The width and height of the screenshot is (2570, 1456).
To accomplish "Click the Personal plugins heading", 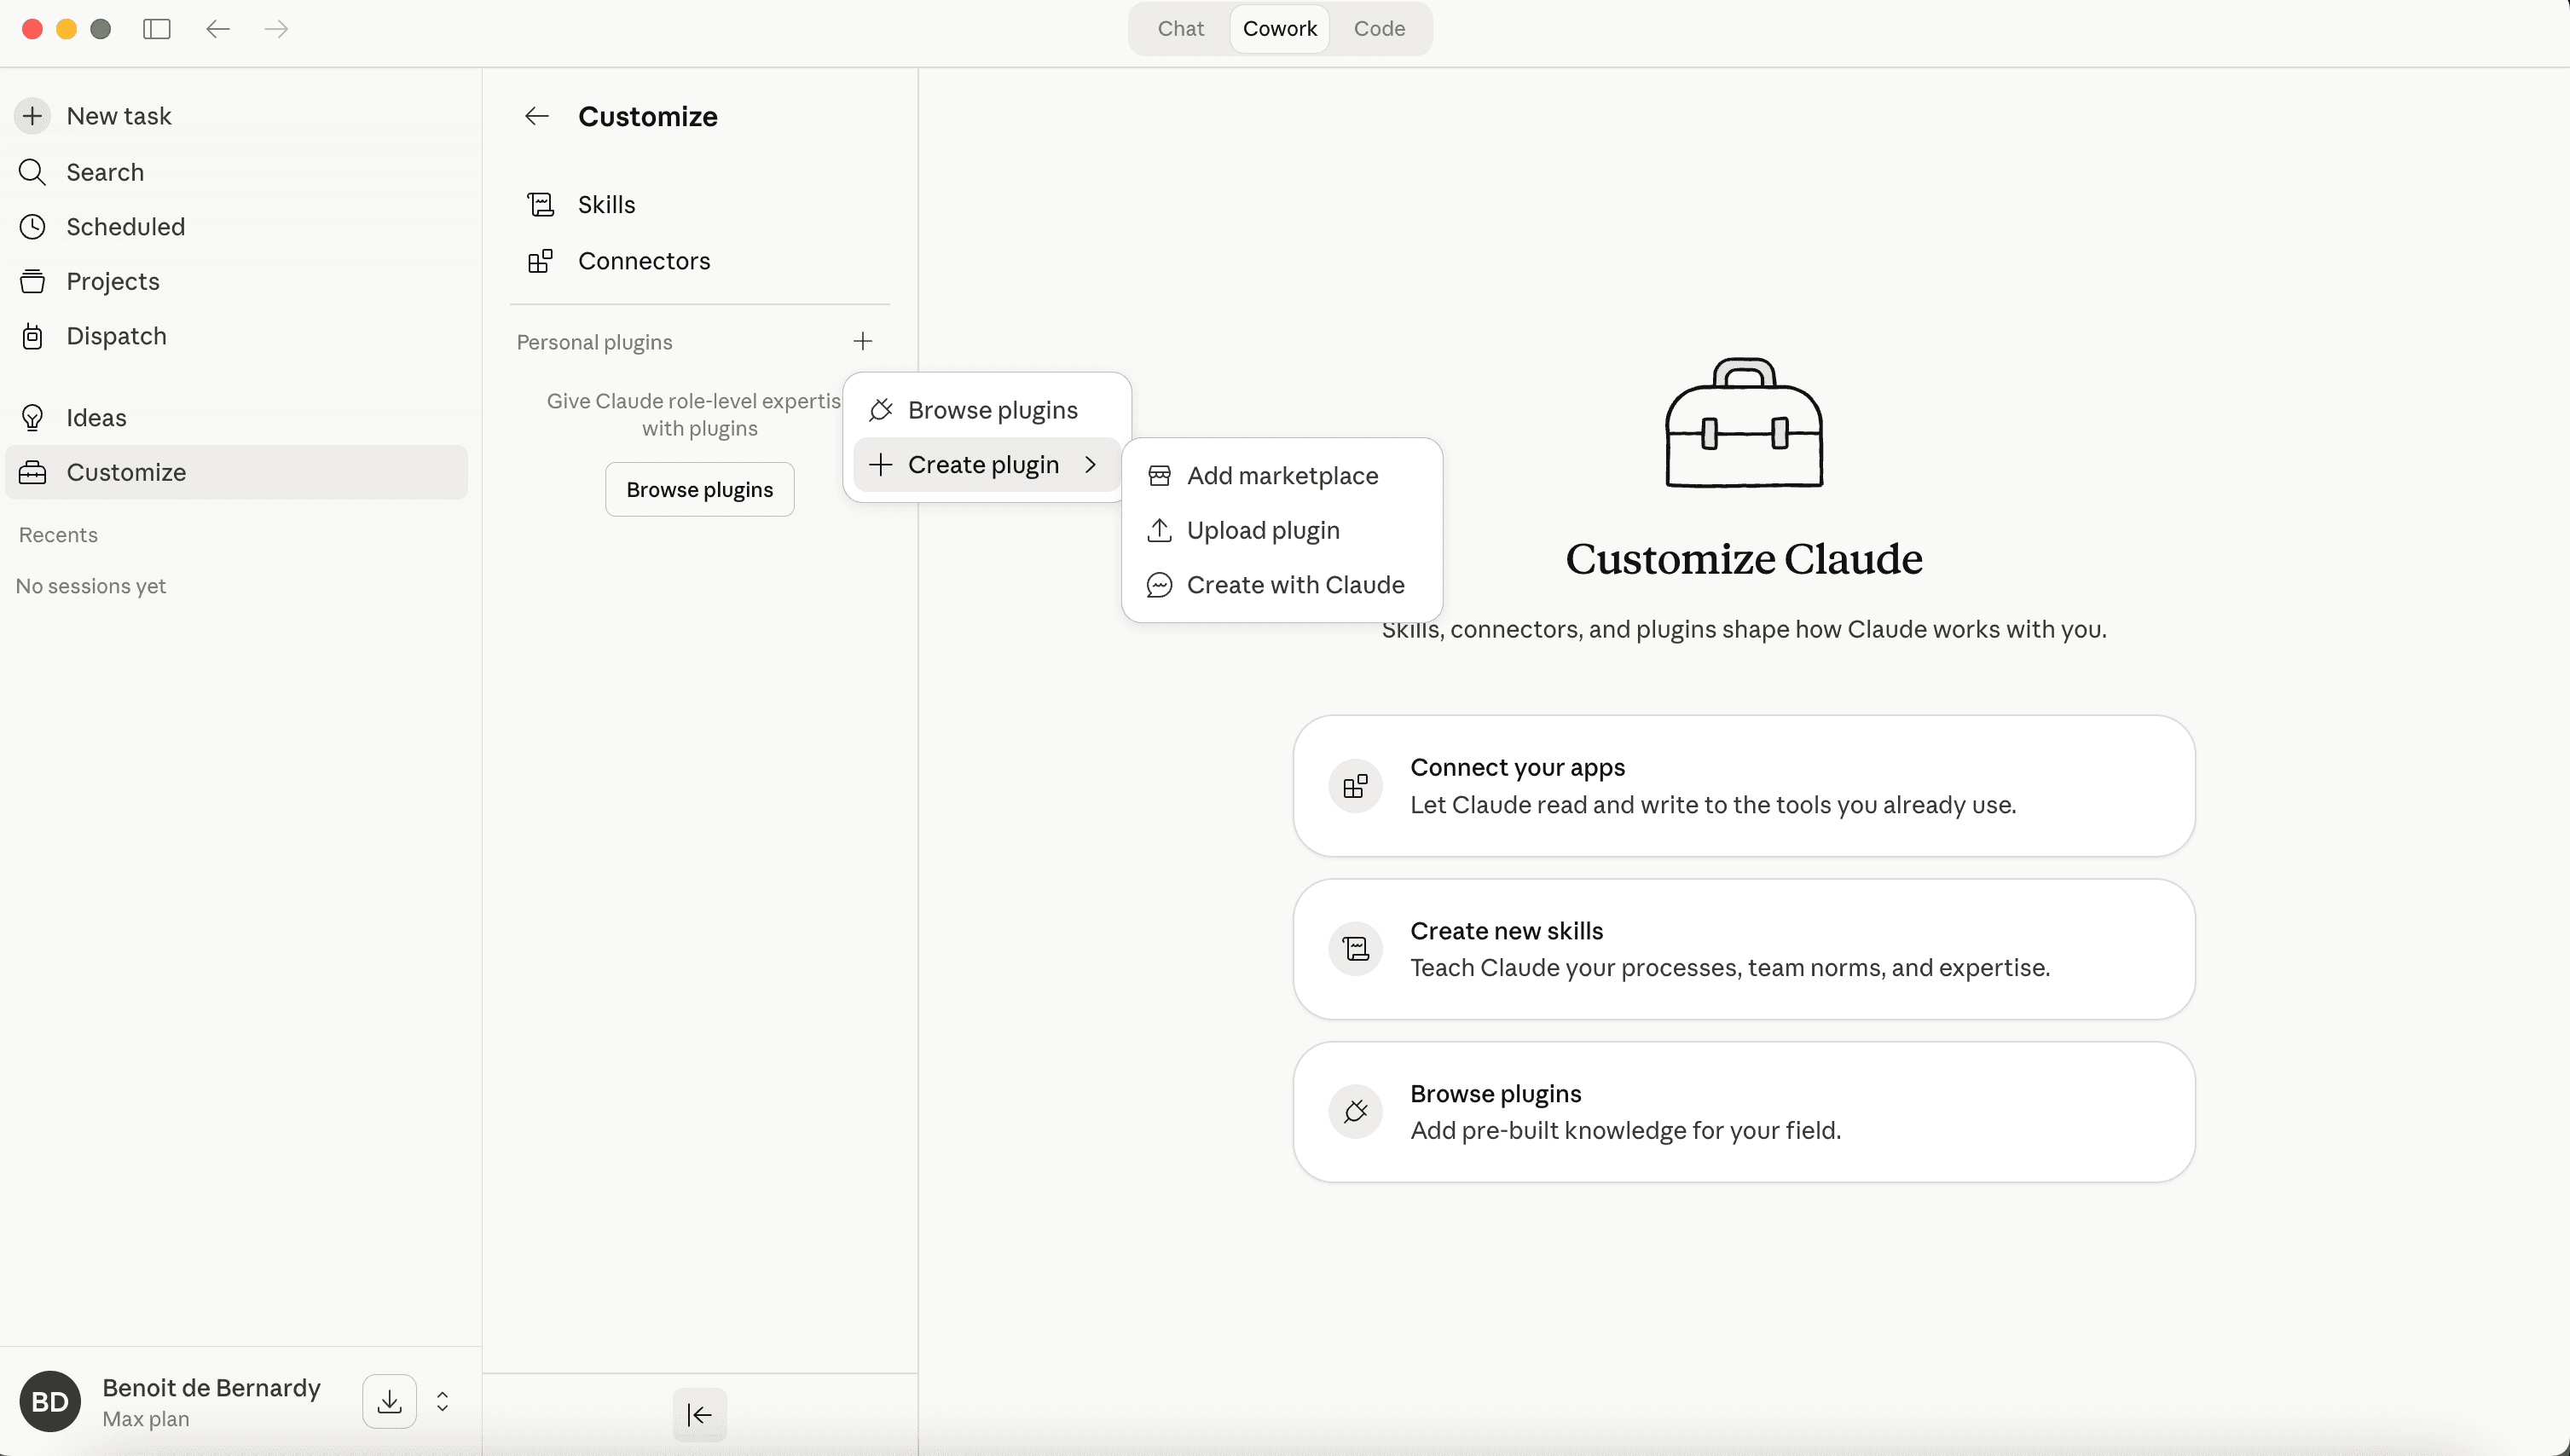I will tap(594, 342).
